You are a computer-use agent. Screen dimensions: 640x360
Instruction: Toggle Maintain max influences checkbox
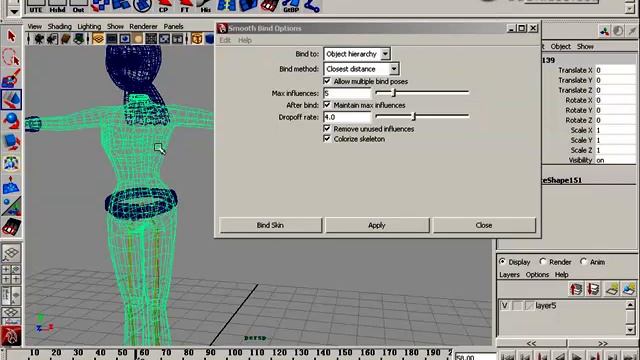point(327,105)
